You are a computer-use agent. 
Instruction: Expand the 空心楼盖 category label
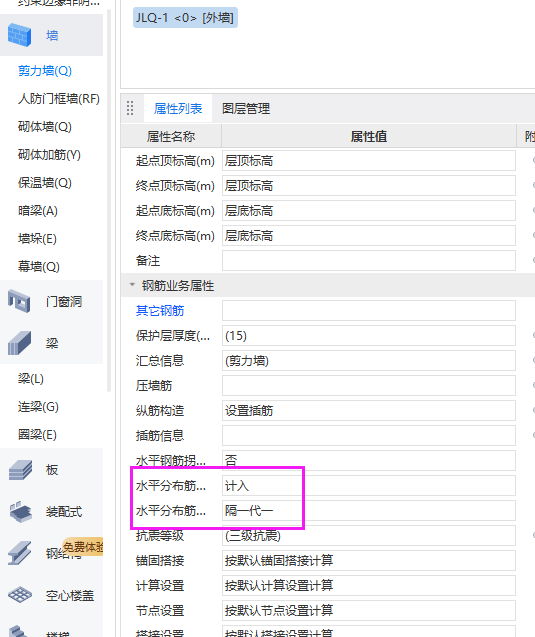tap(70, 596)
